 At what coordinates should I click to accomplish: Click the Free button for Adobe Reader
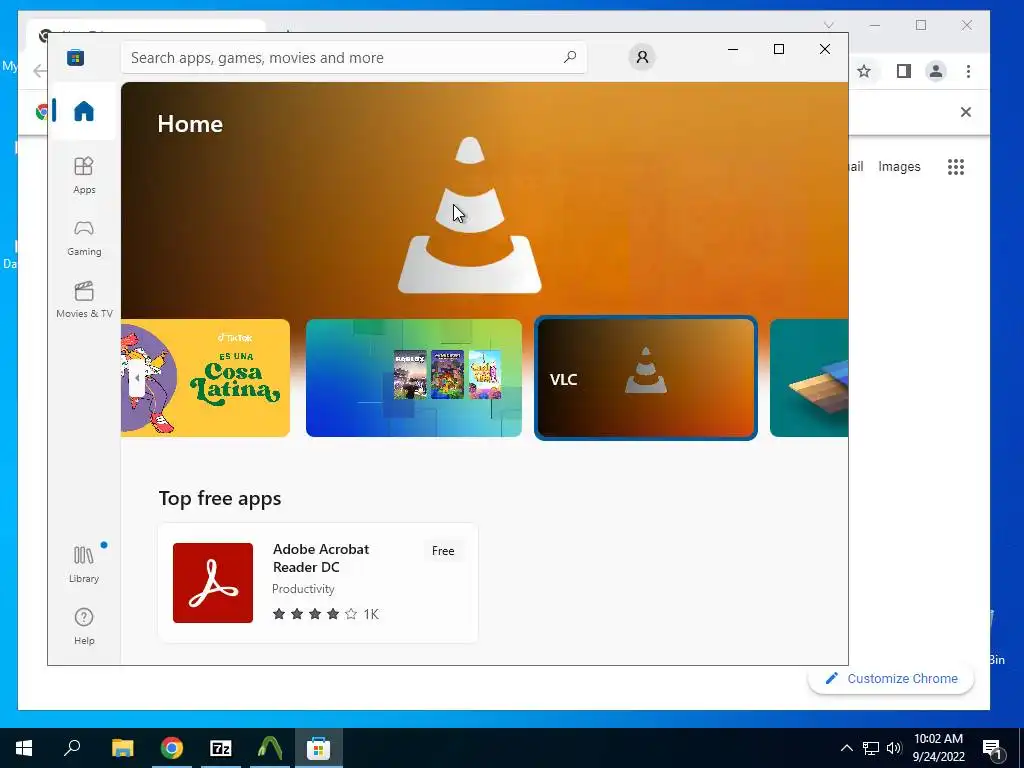click(443, 551)
